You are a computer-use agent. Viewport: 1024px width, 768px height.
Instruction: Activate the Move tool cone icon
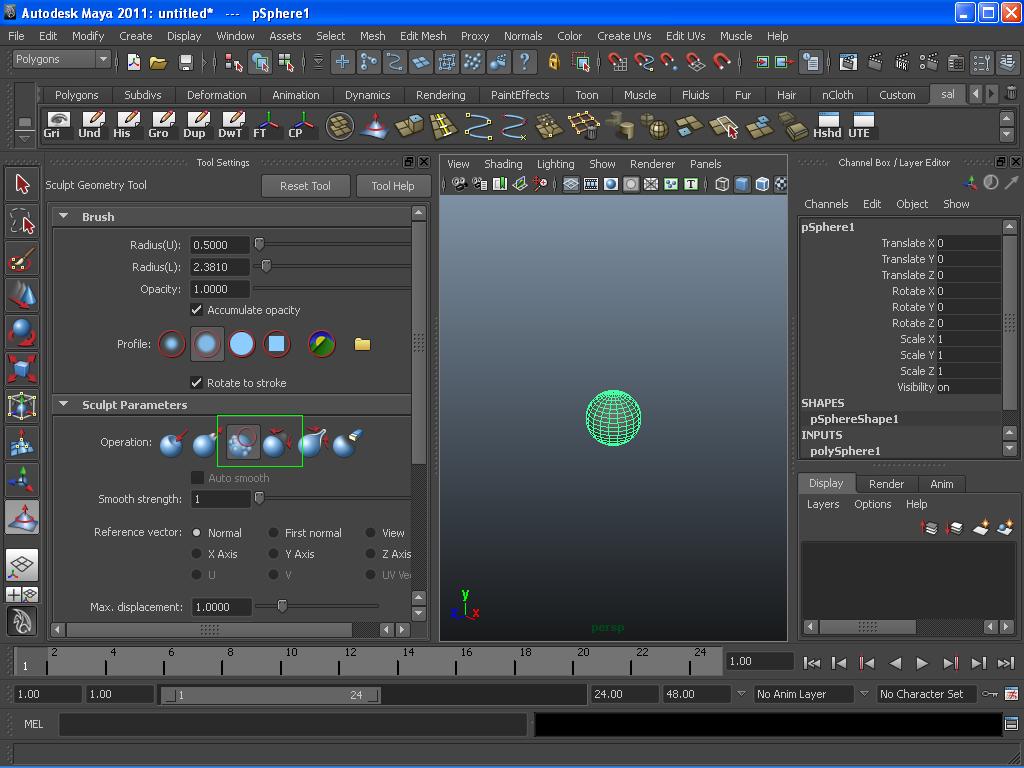[x=22, y=295]
